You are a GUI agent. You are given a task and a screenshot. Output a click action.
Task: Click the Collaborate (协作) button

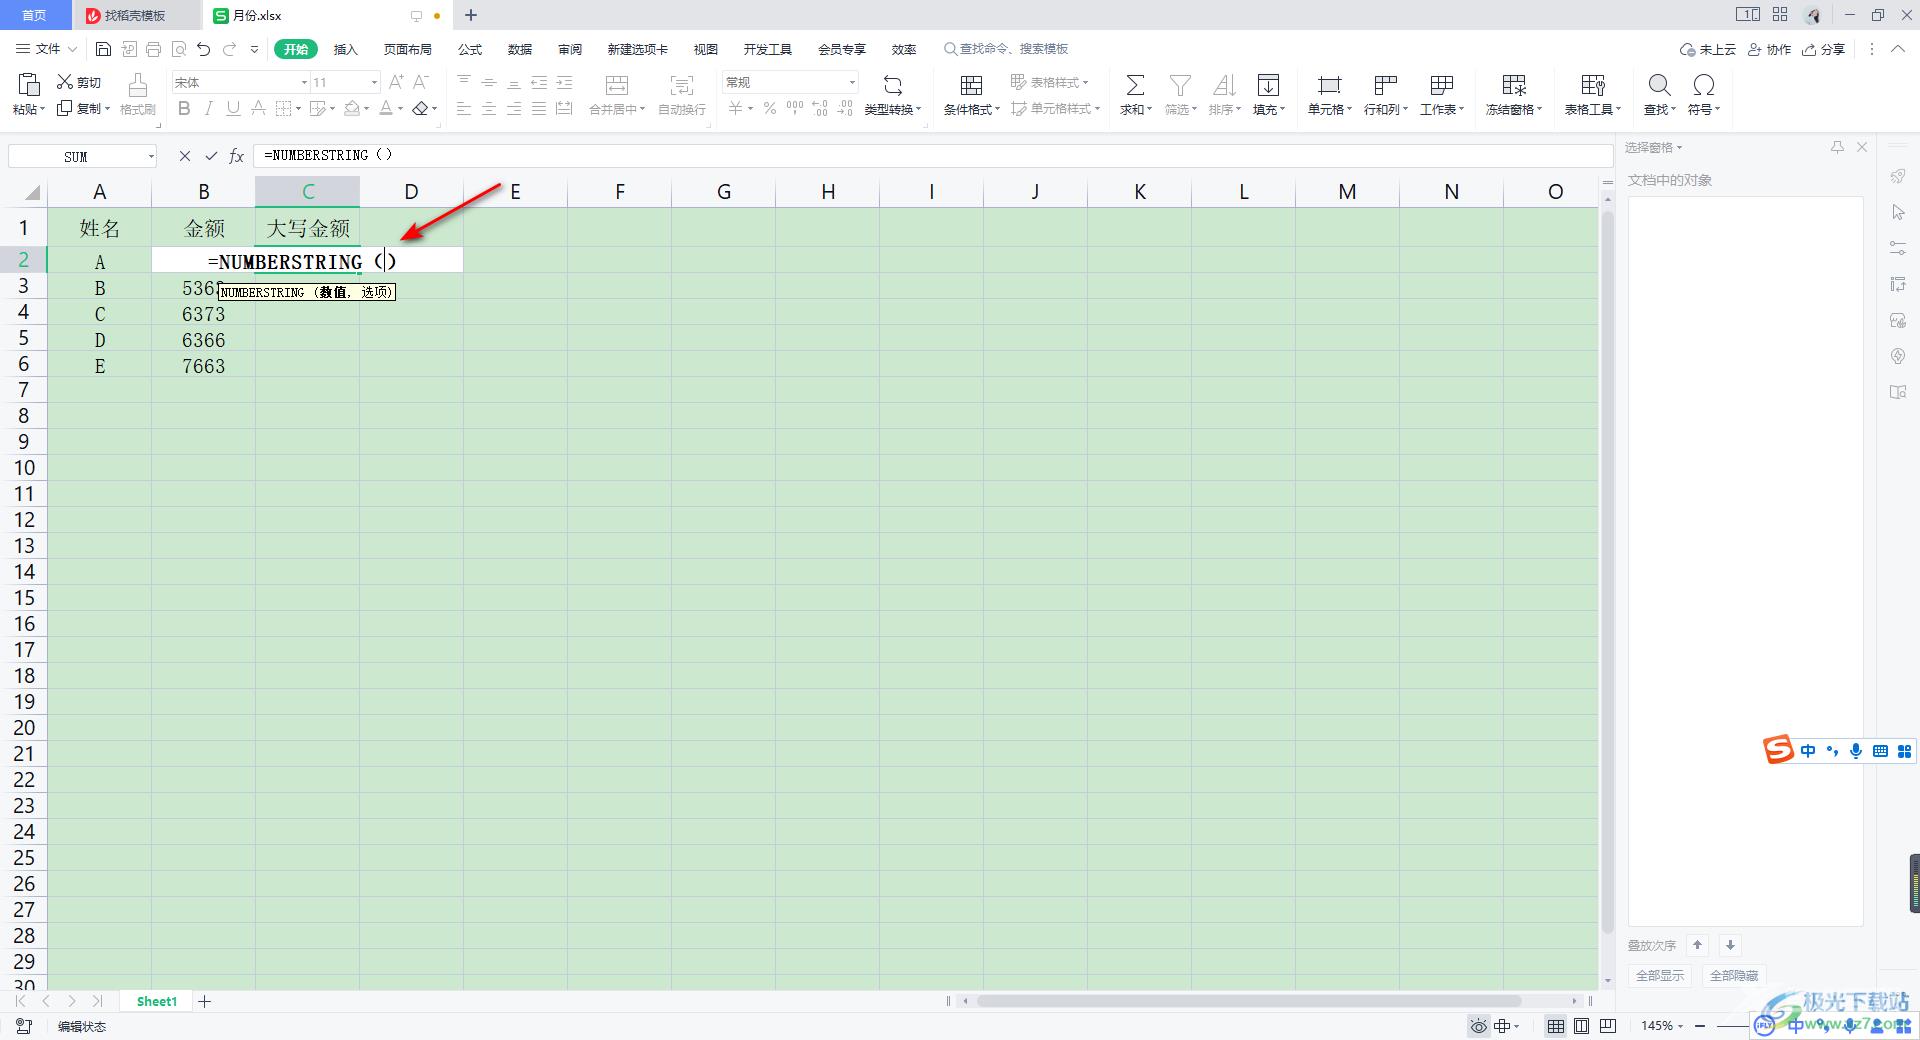click(x=1770, y=49)
